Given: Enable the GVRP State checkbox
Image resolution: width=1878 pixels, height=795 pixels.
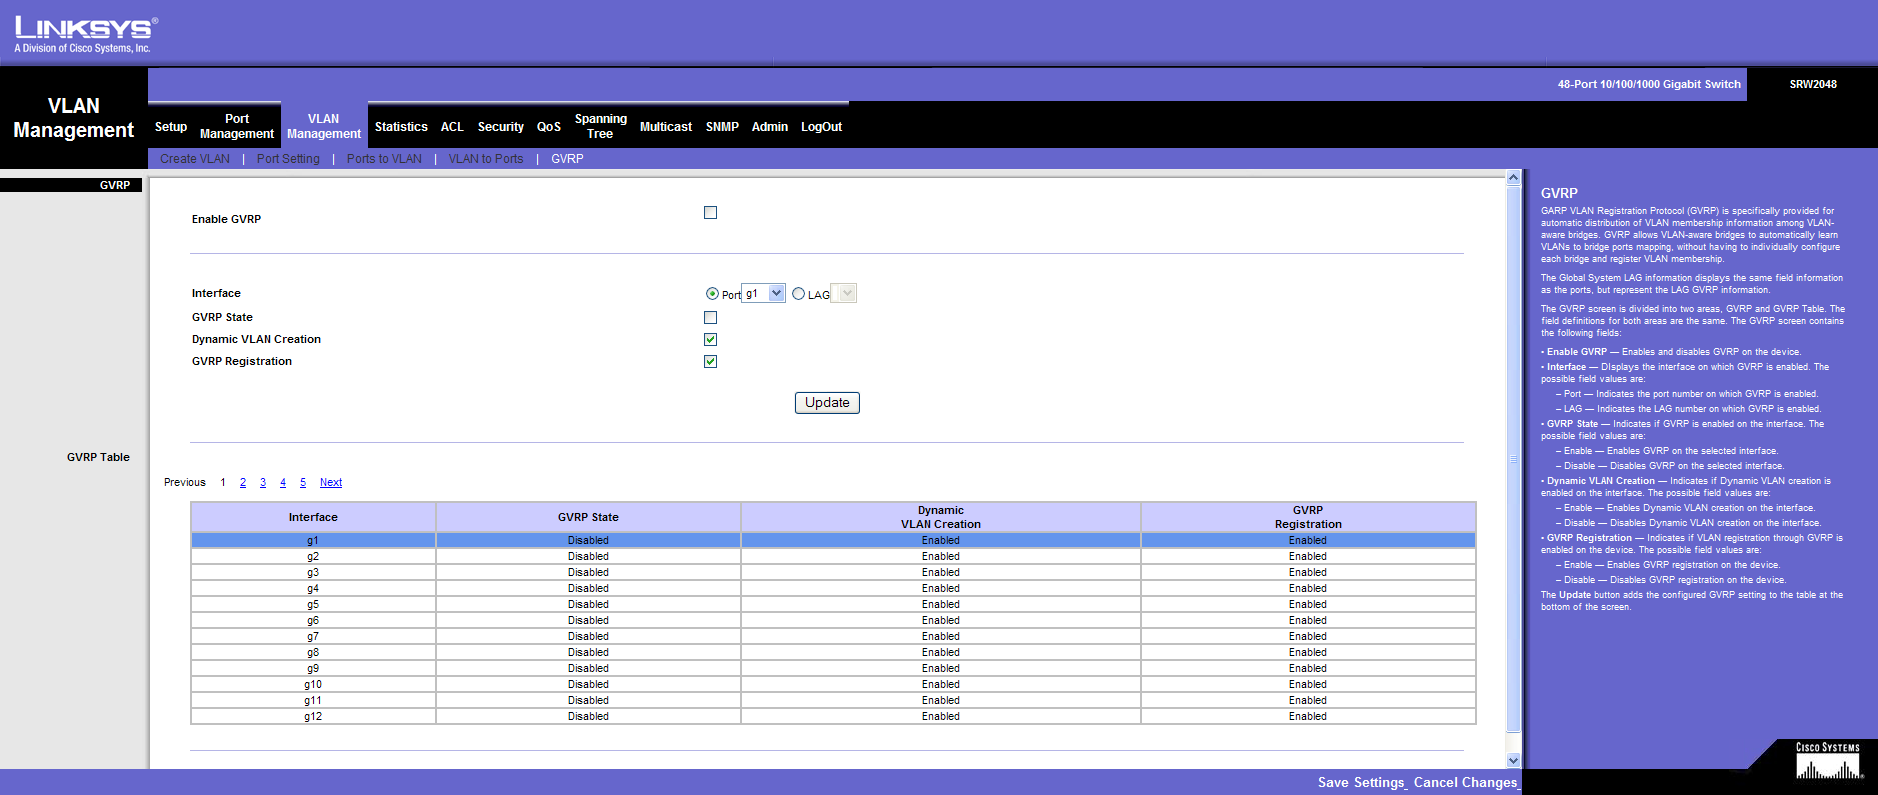Looking at the screenshot, I should (710, 318).
